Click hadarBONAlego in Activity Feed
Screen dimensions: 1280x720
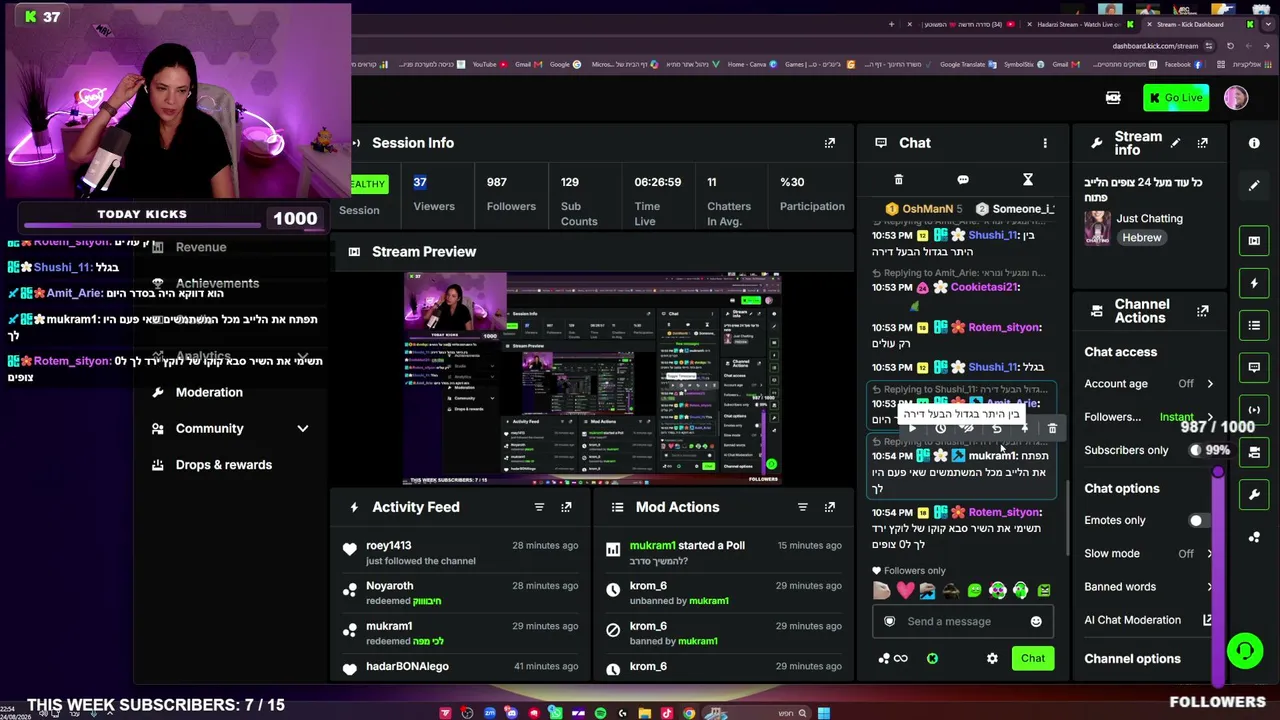[x=407, y=666]
